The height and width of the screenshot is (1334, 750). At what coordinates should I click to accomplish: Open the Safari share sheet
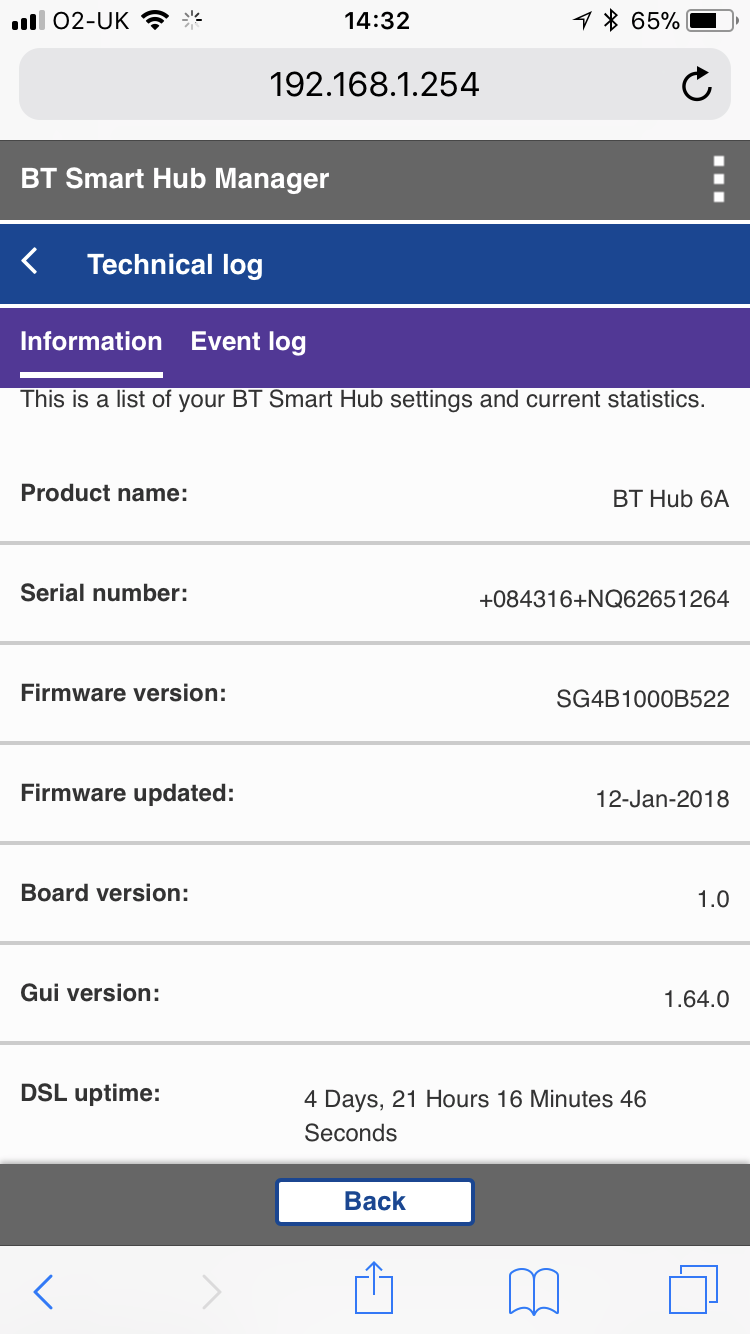coord(374,1289)
